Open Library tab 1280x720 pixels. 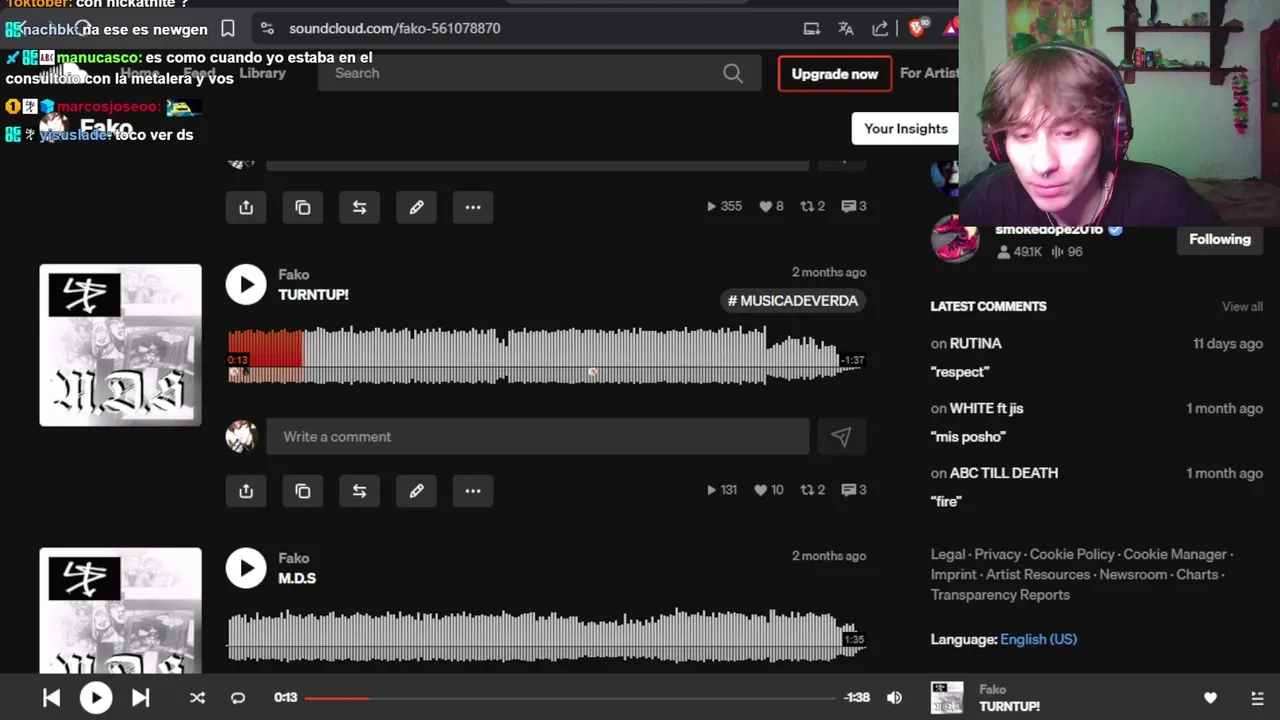click(262, 73)
